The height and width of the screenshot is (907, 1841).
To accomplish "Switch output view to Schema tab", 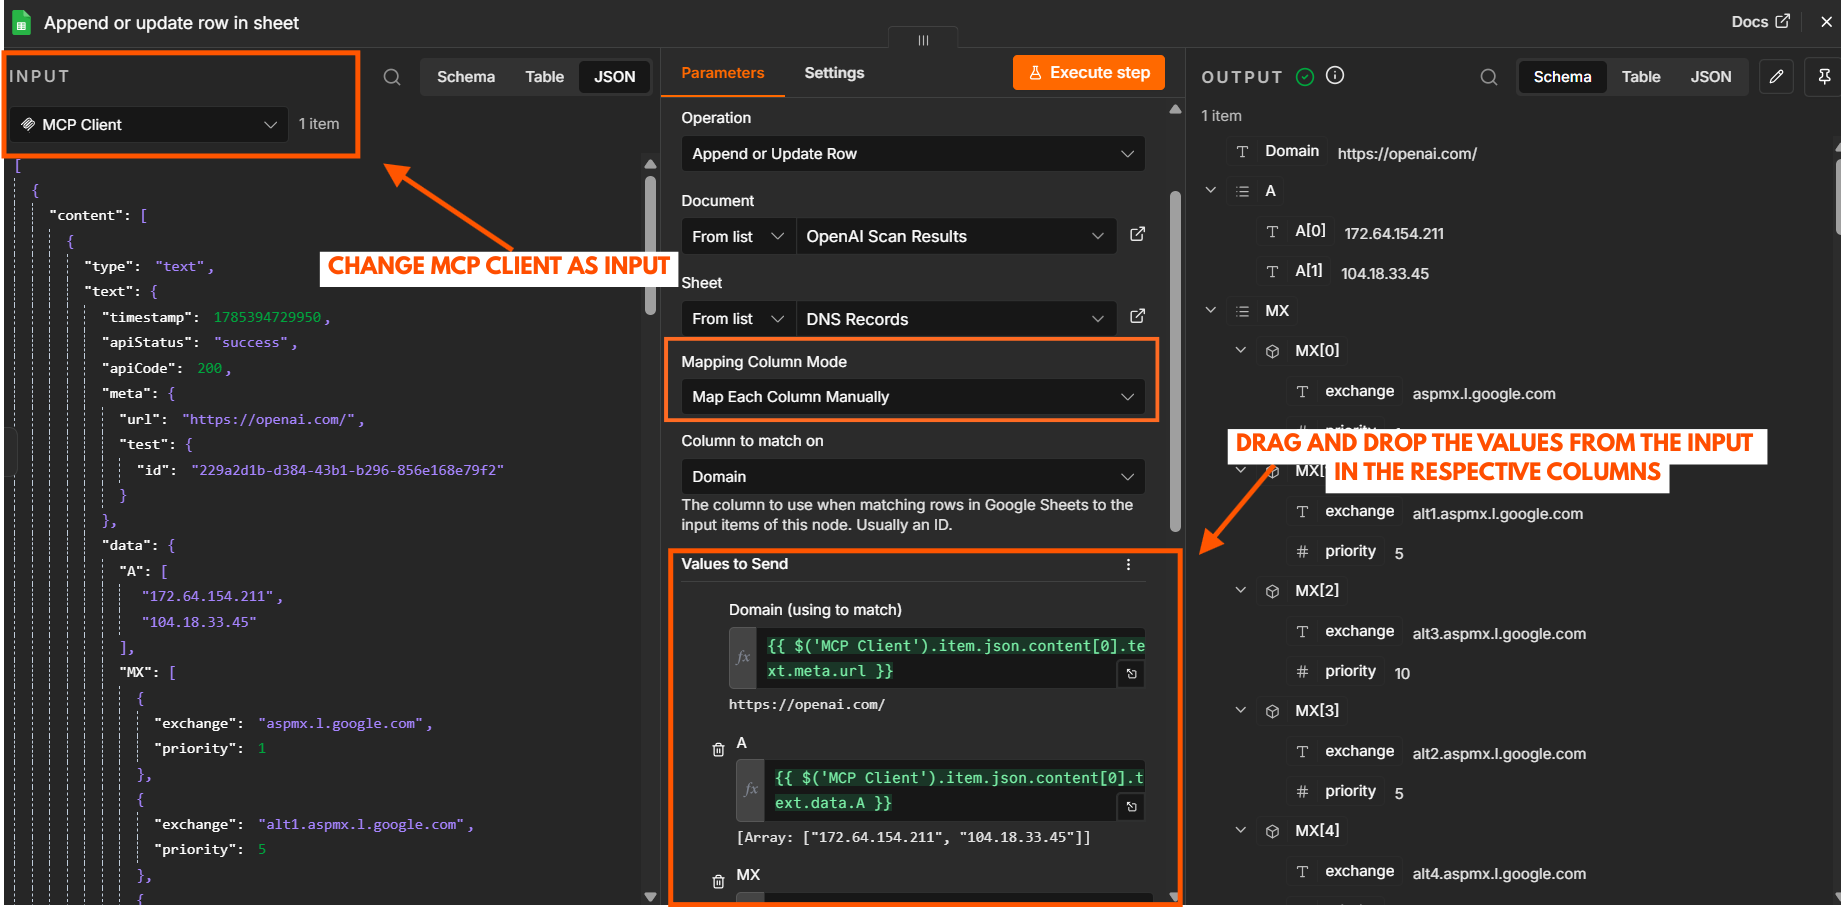I will pos(1562,77).
